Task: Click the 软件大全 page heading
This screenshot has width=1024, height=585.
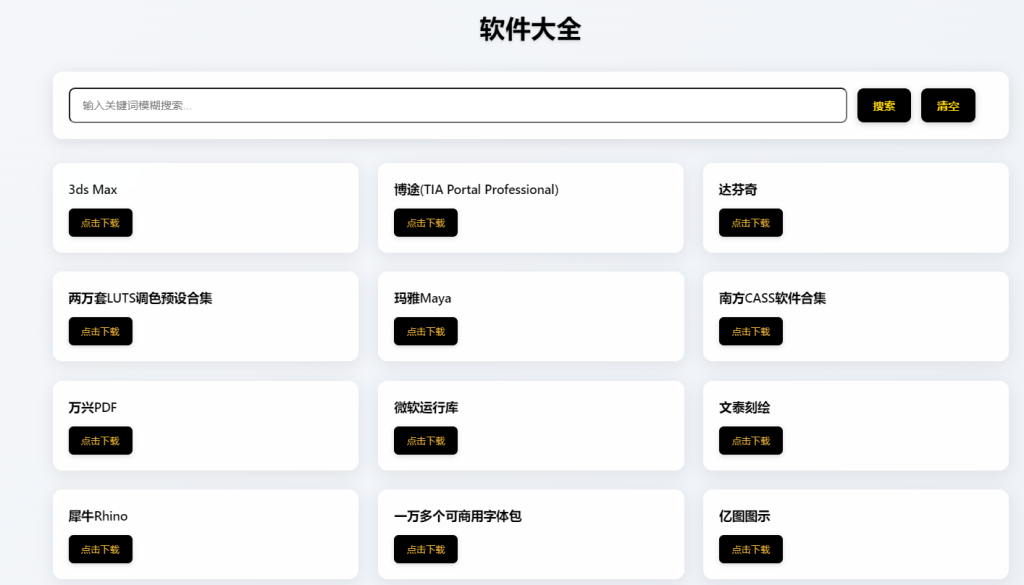Action: click(530, 29)
